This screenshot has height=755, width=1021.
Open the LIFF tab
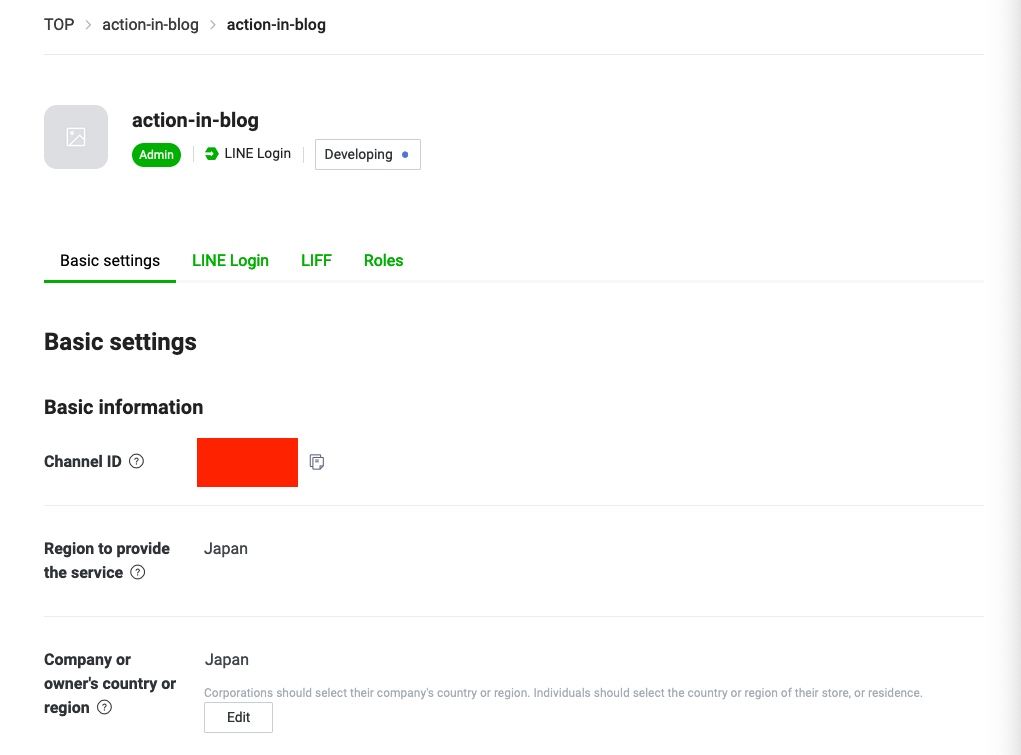316,261
